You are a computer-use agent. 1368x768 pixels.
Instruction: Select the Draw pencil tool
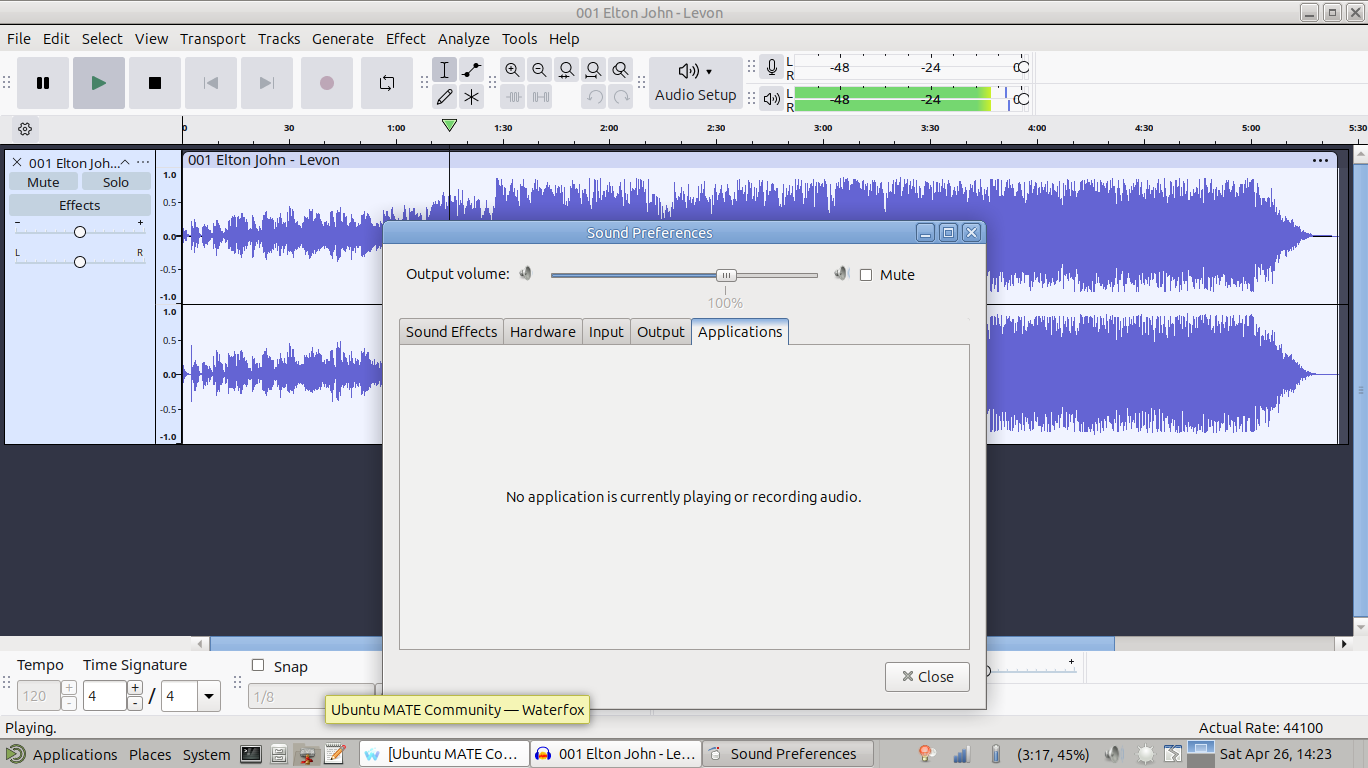tap(445, 97)
